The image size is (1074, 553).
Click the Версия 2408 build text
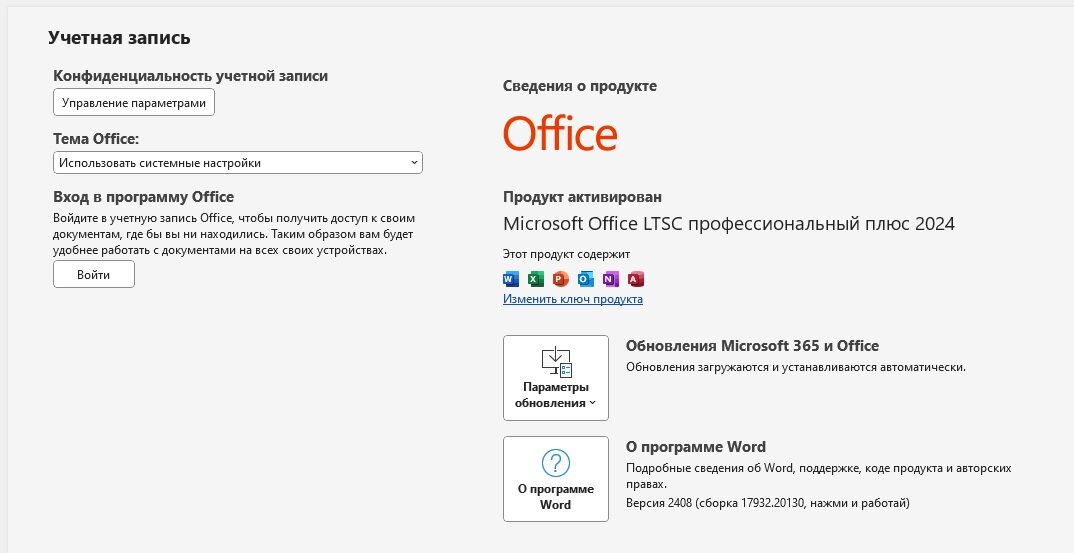coord(768,503)
